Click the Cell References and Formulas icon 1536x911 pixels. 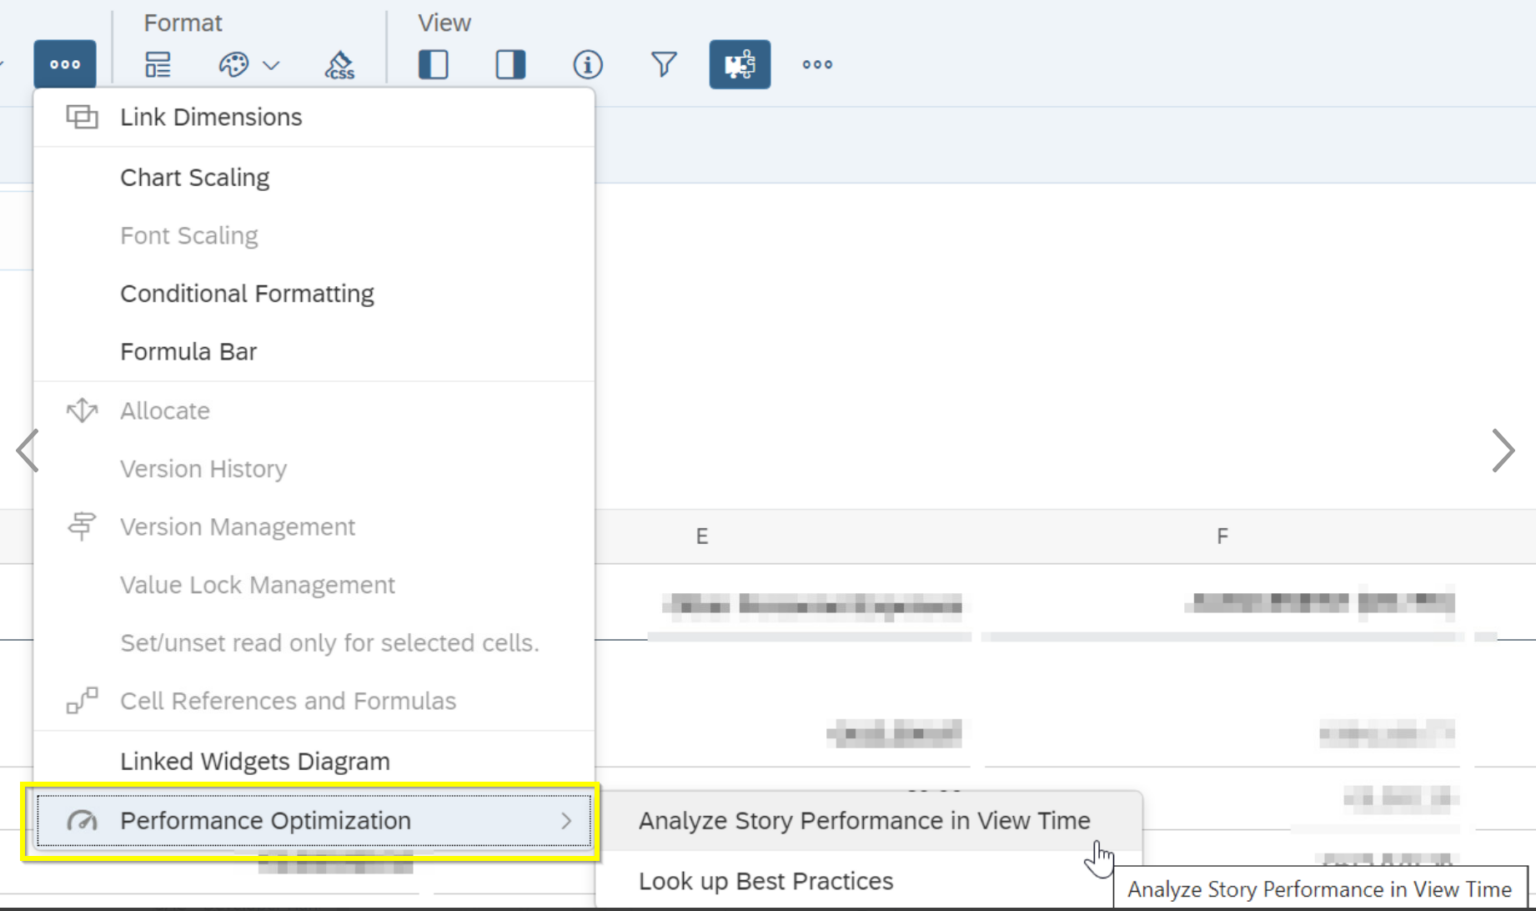click(81, 700)
